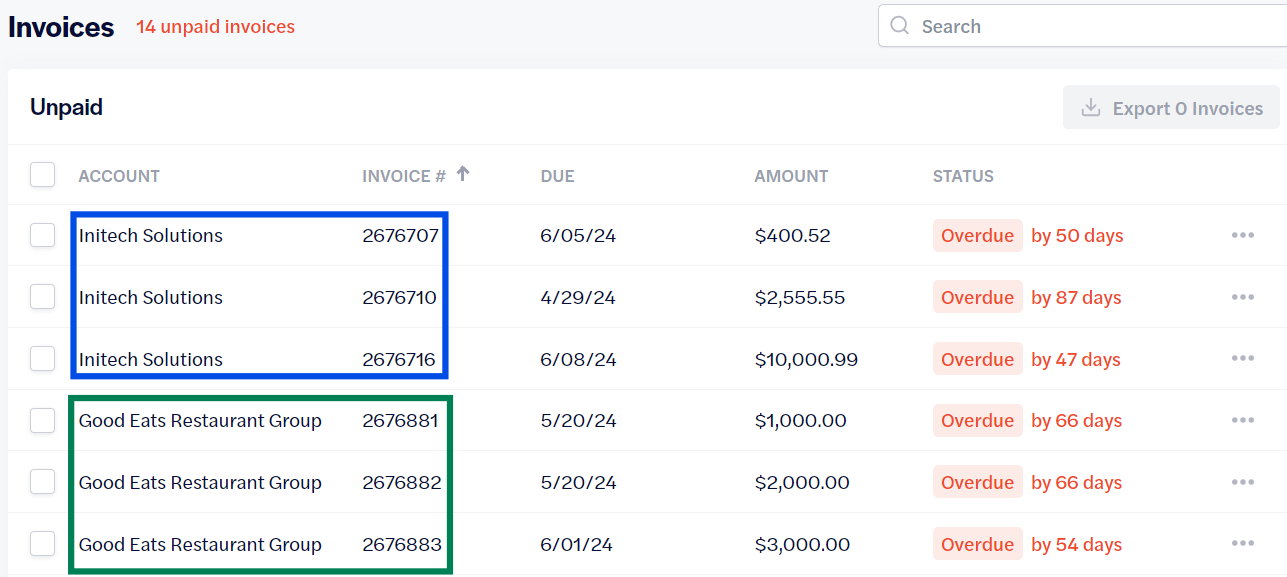Check the box for invoice 2676707
The width and height of the screenshot is (1287, 577).
pos(42,236)
